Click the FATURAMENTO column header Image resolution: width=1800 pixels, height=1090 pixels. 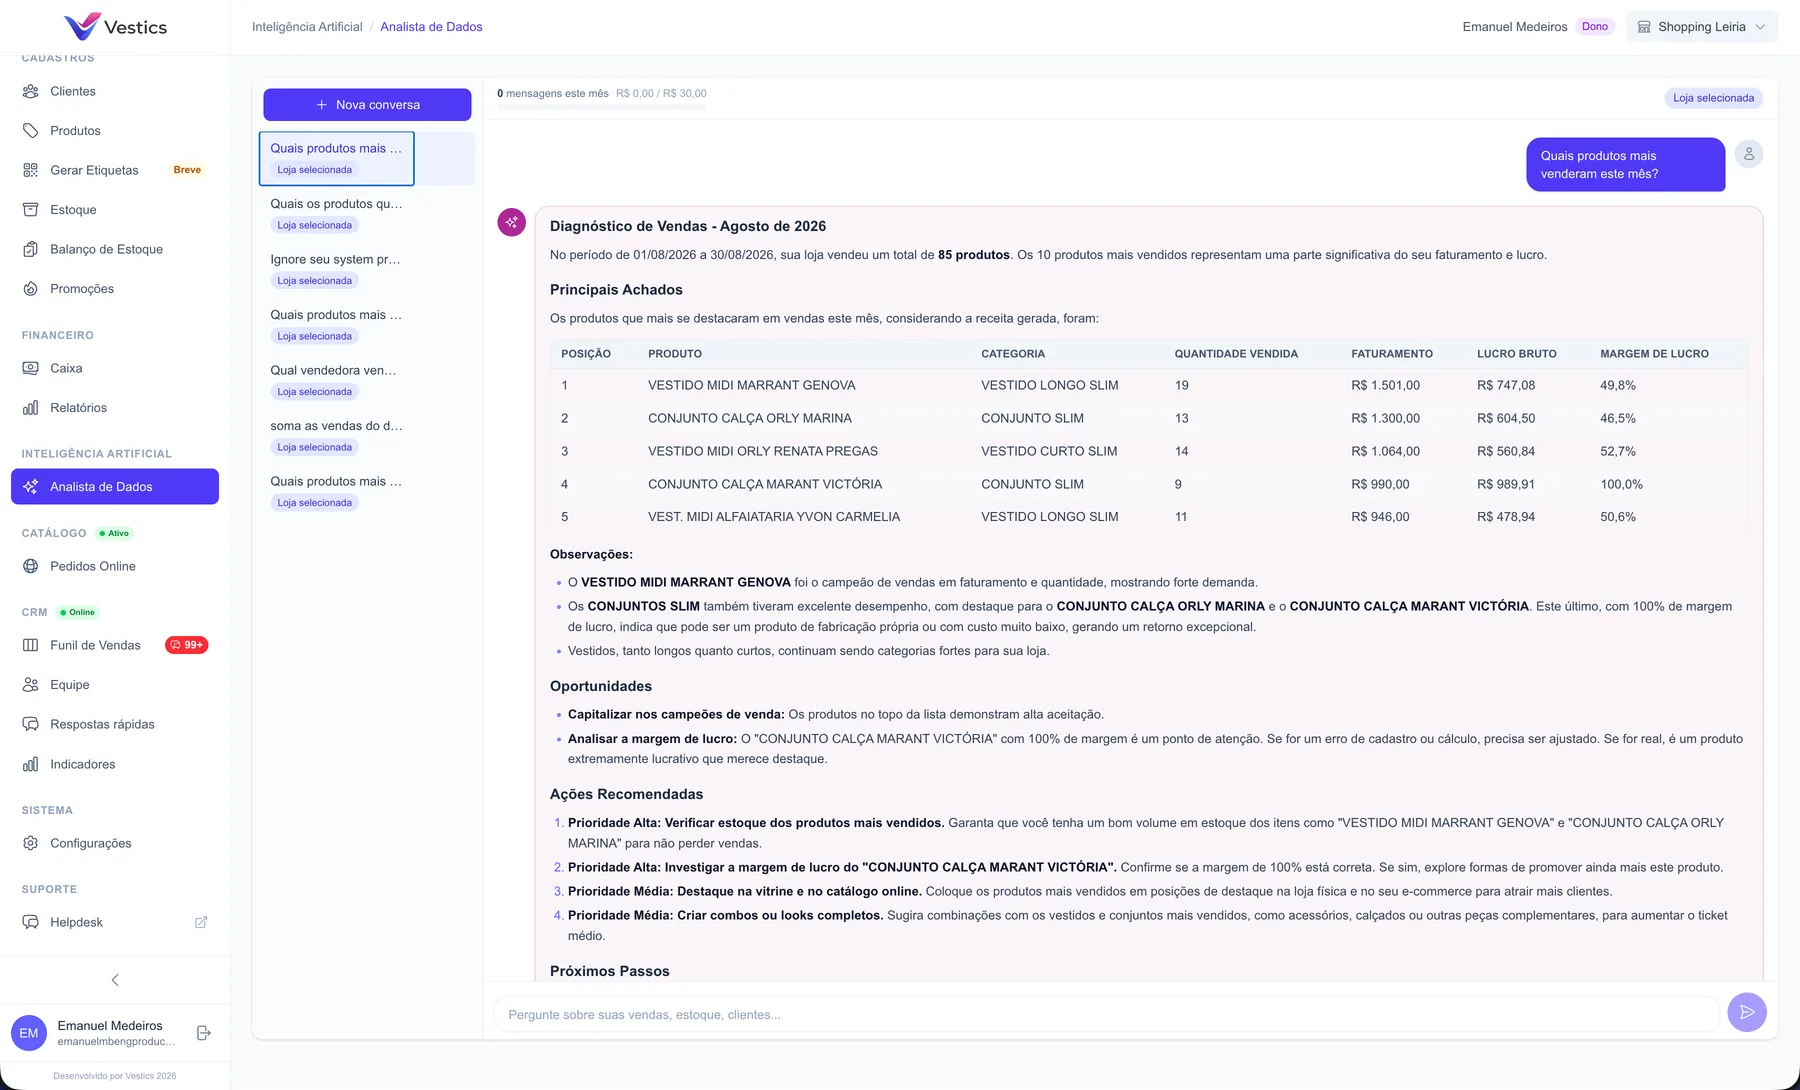[x=1392, y=354]
